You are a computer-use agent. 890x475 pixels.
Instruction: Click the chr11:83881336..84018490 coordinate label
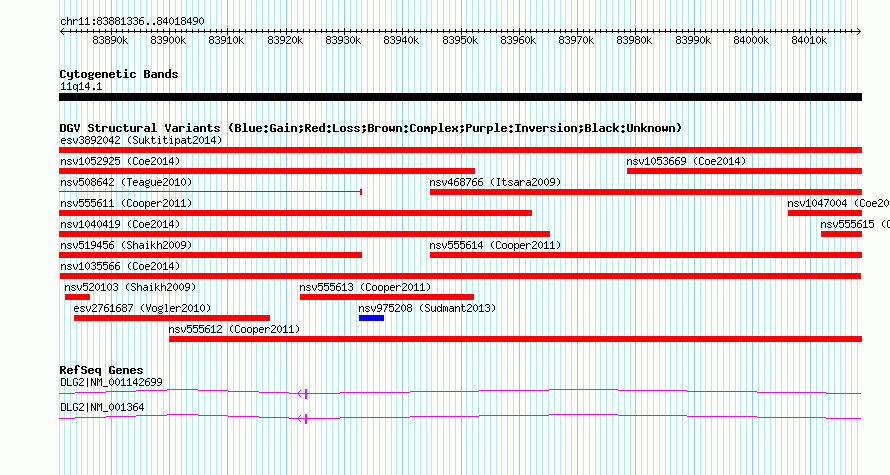click(x=132, y=21)
